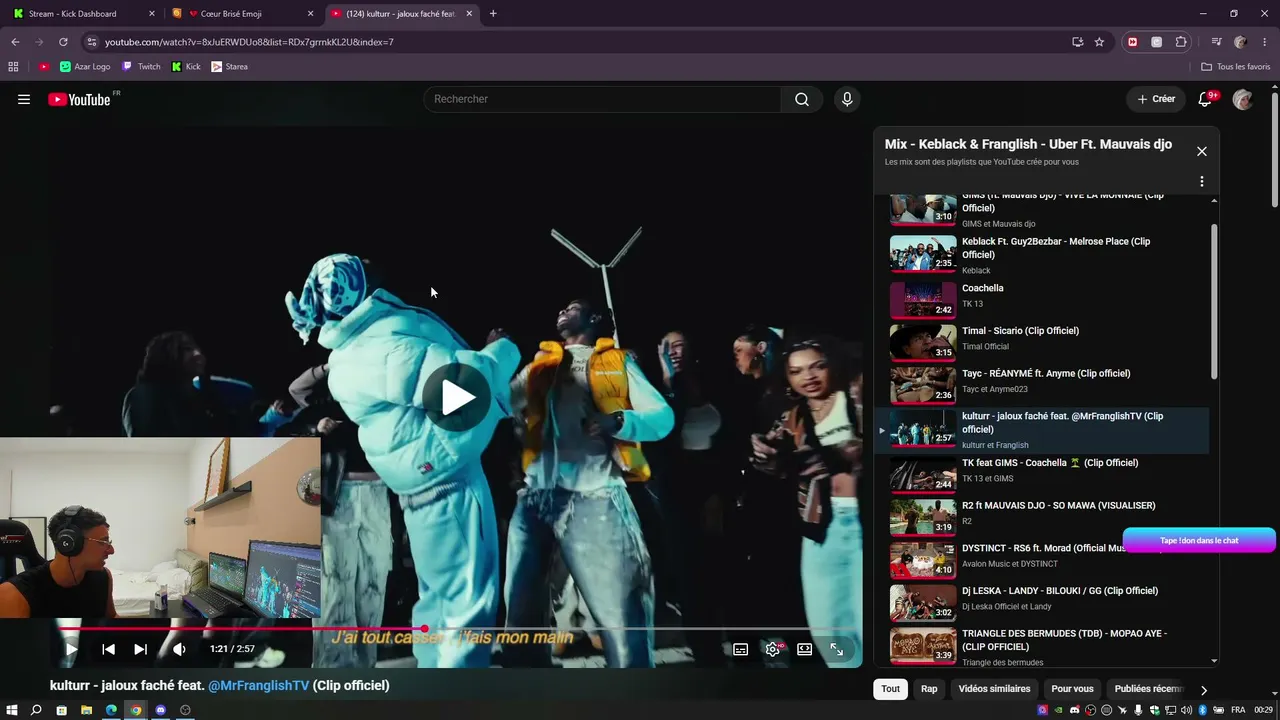Go back in the browser

tap(15, 42)
